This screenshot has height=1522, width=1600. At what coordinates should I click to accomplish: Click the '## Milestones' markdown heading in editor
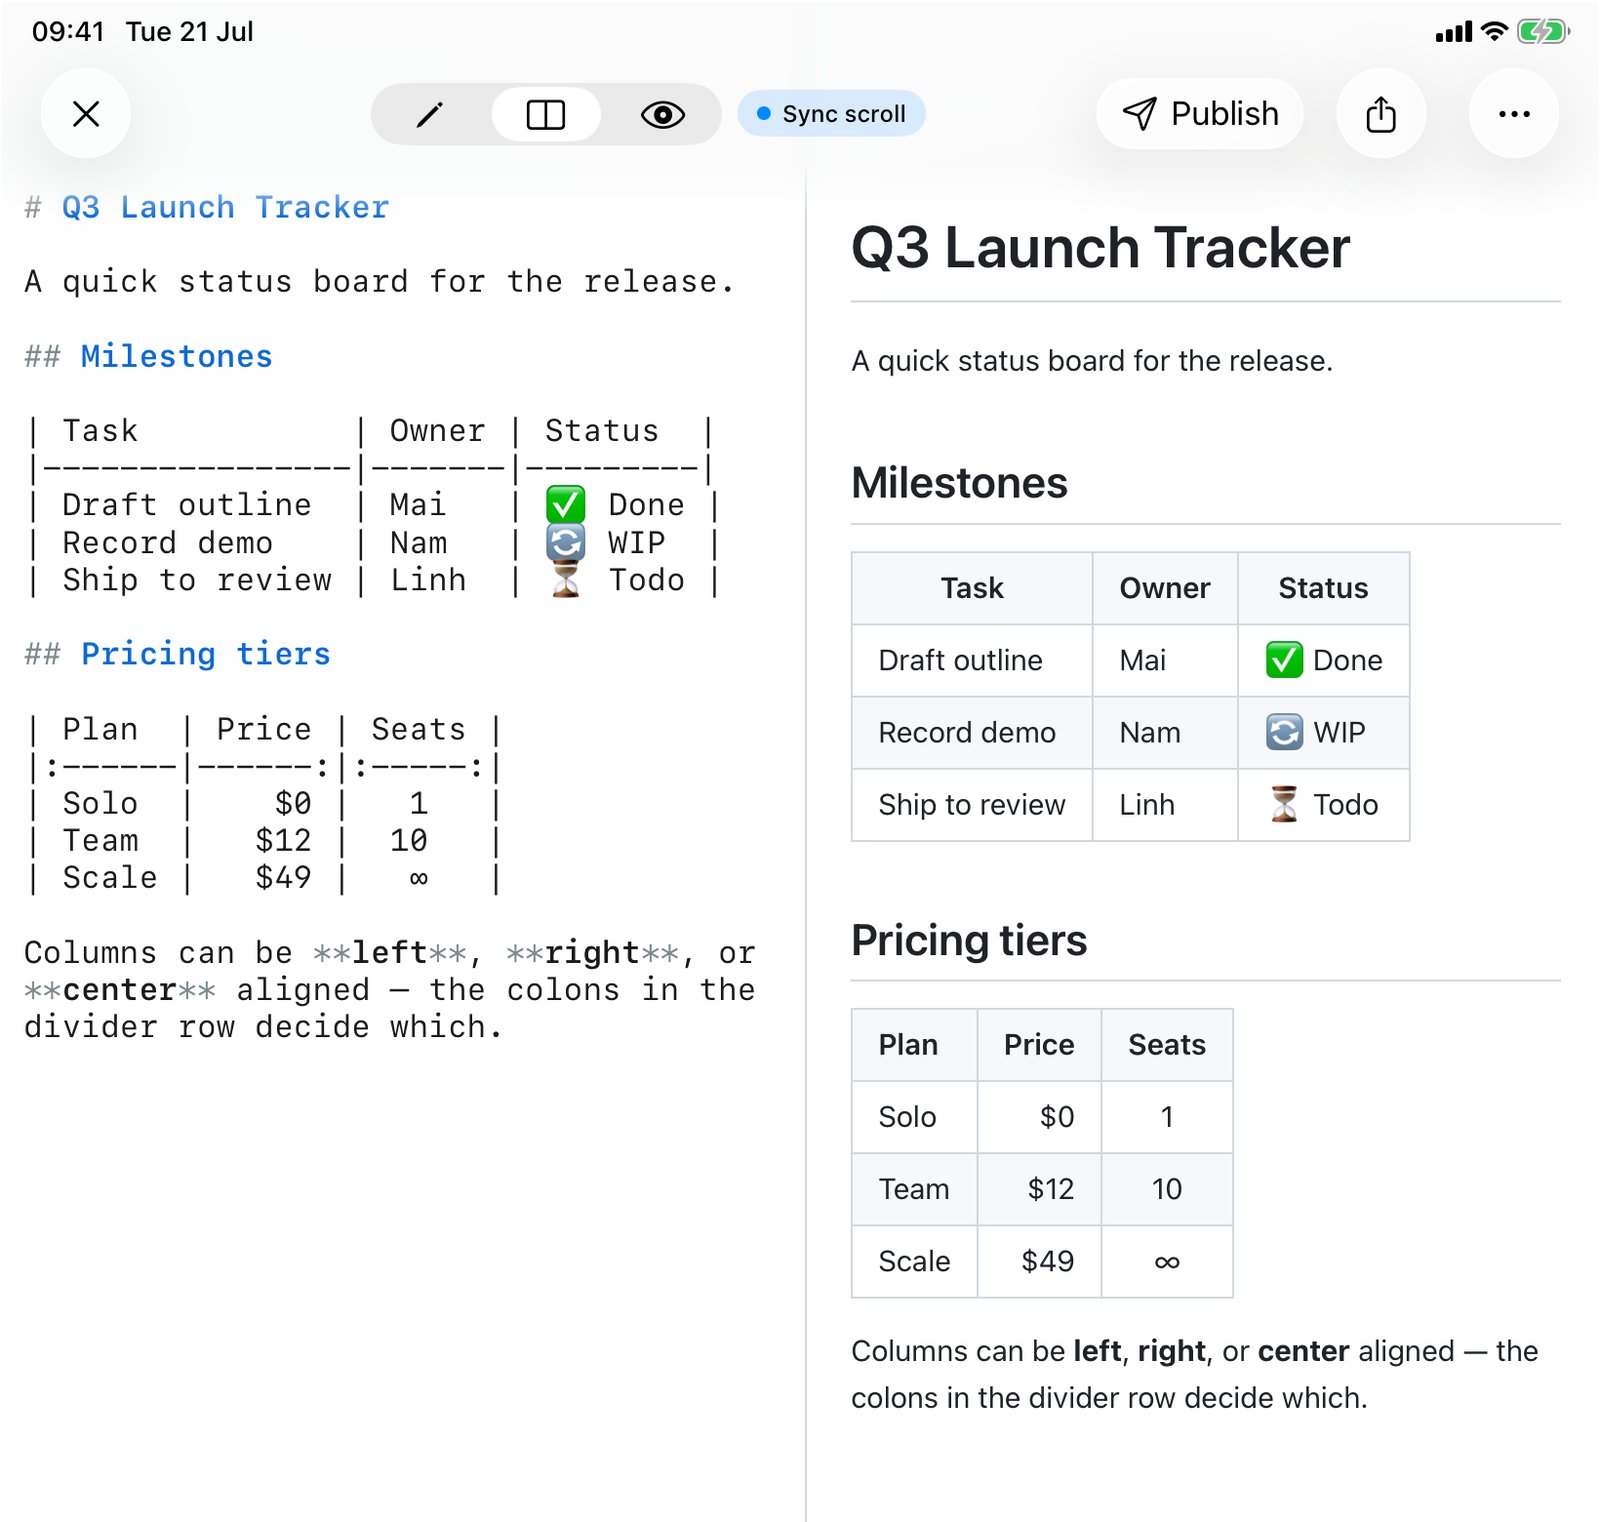[x=148, y=357]
